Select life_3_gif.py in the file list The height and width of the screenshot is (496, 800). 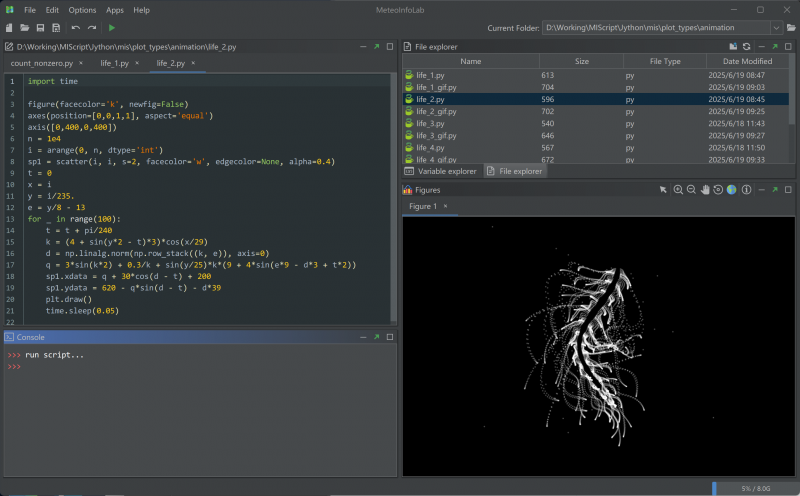pyautogui.click(x=437, y=135)
